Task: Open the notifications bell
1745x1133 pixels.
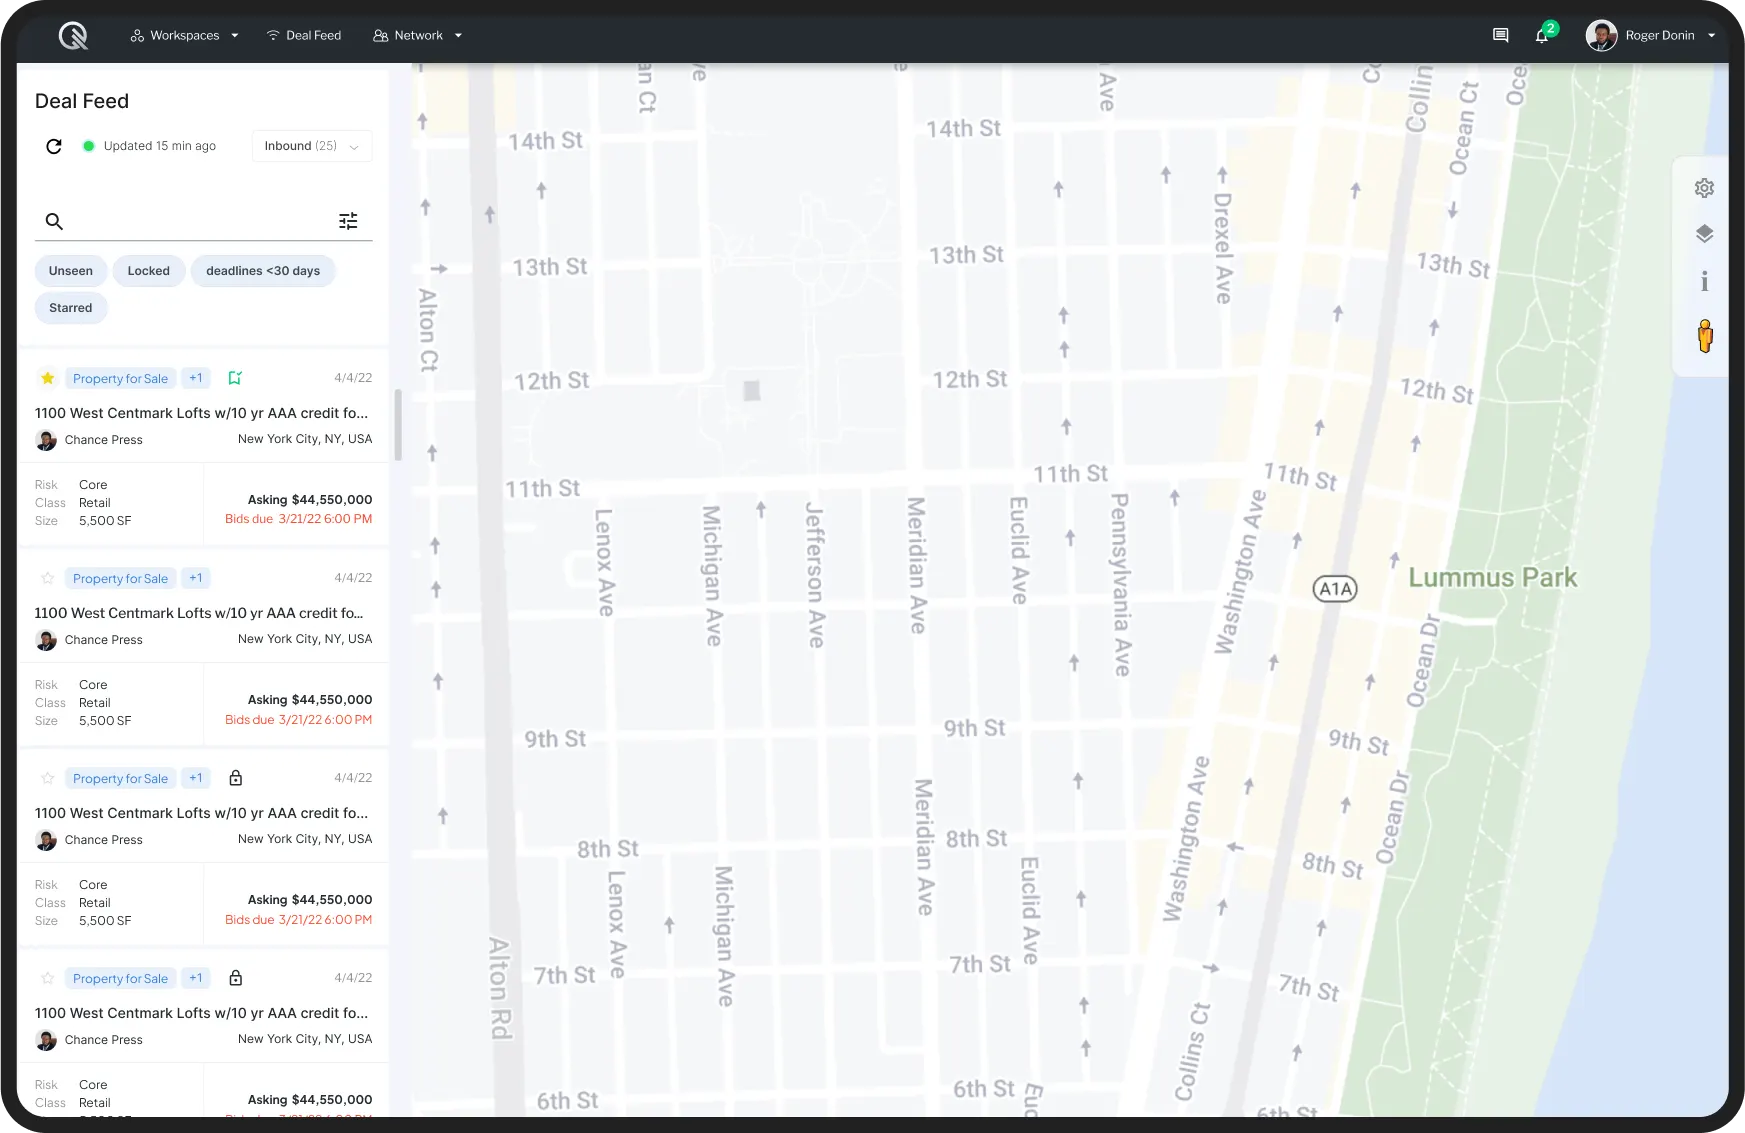Action: click(1541, 36)
